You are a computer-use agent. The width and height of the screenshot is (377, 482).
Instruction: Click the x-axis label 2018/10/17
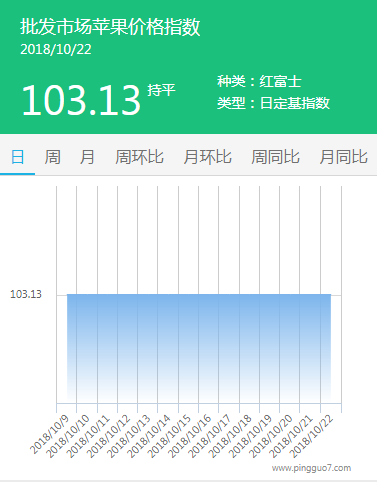click(x=210, y=436)
